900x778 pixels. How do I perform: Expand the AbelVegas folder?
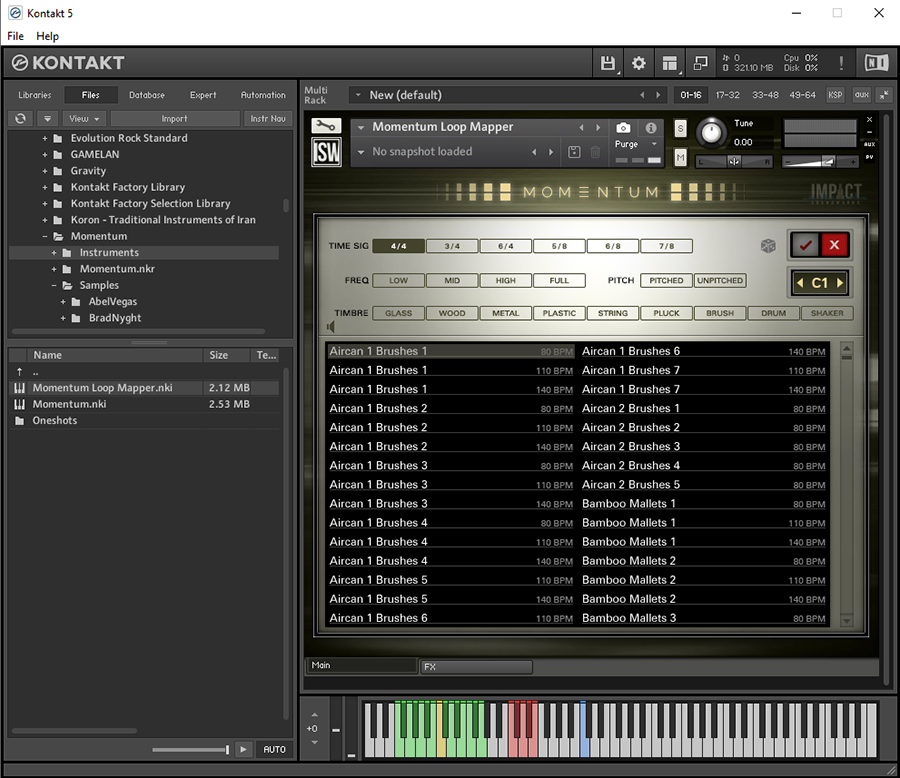tap(63, 301)
